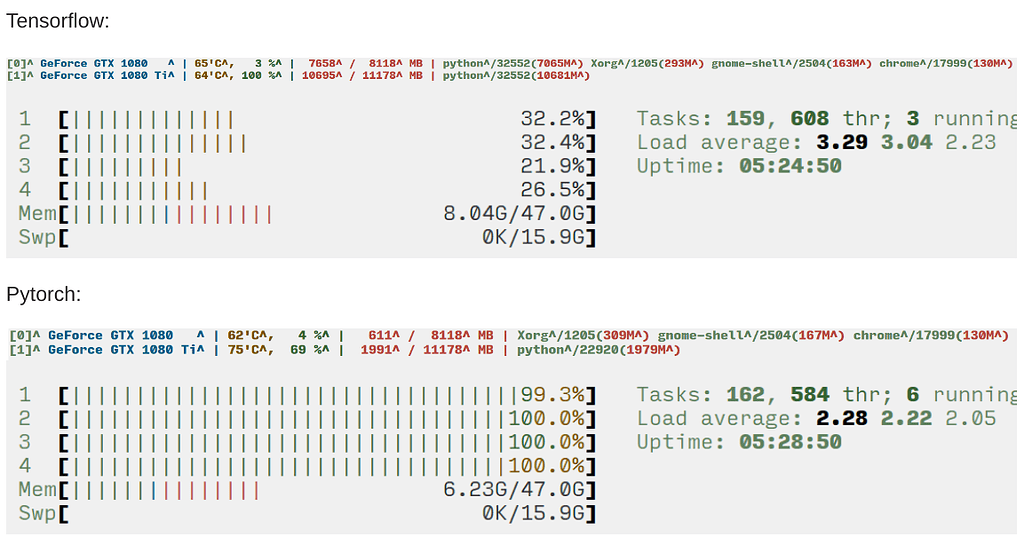Screen dimensions: 1024x537
Task: Click the Uptime 05:24:50 value
Action: 790,166
